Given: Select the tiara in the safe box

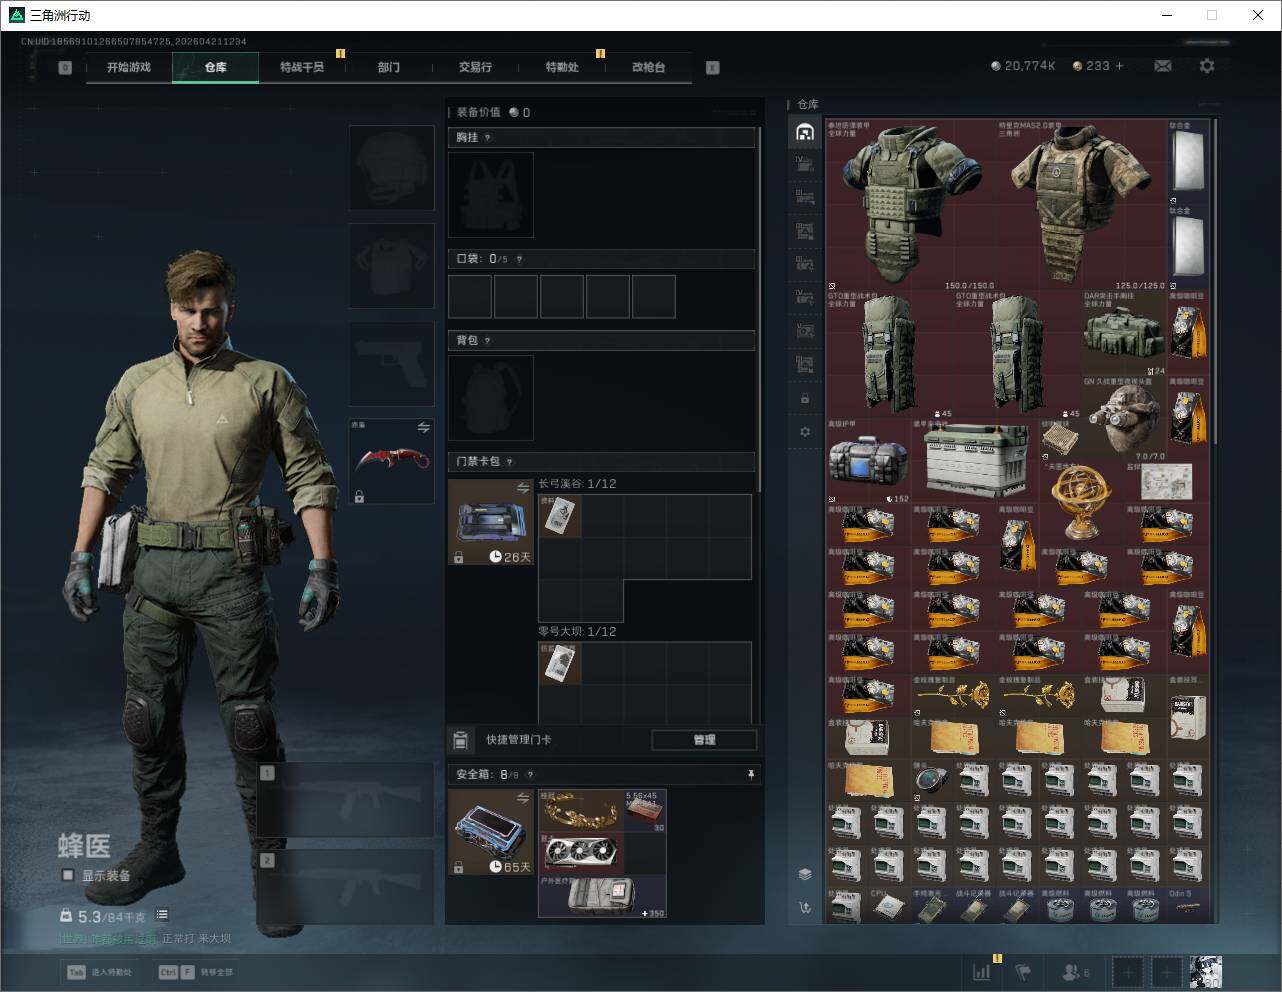Looking at the screenshot, I should tap(581, 811).
